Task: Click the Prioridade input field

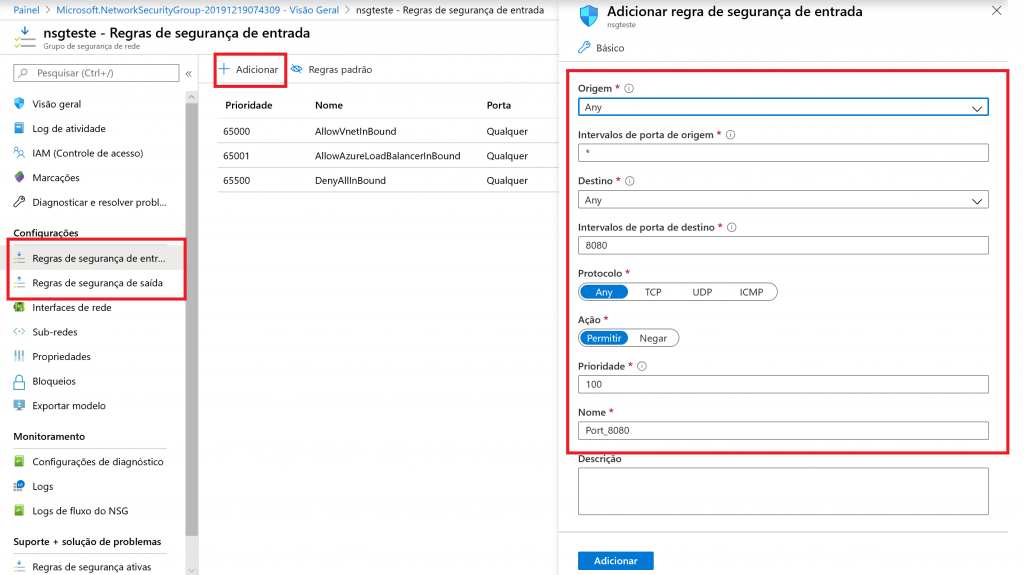Action: point(782,384)
